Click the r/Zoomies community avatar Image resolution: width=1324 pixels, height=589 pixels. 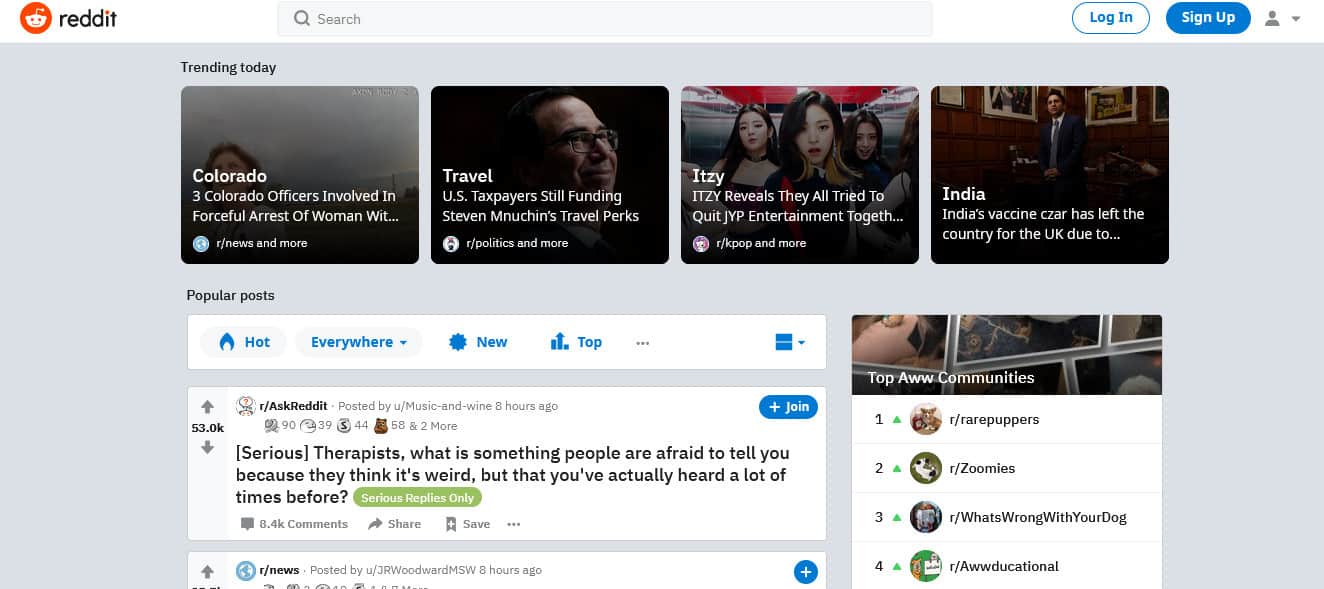926,468
